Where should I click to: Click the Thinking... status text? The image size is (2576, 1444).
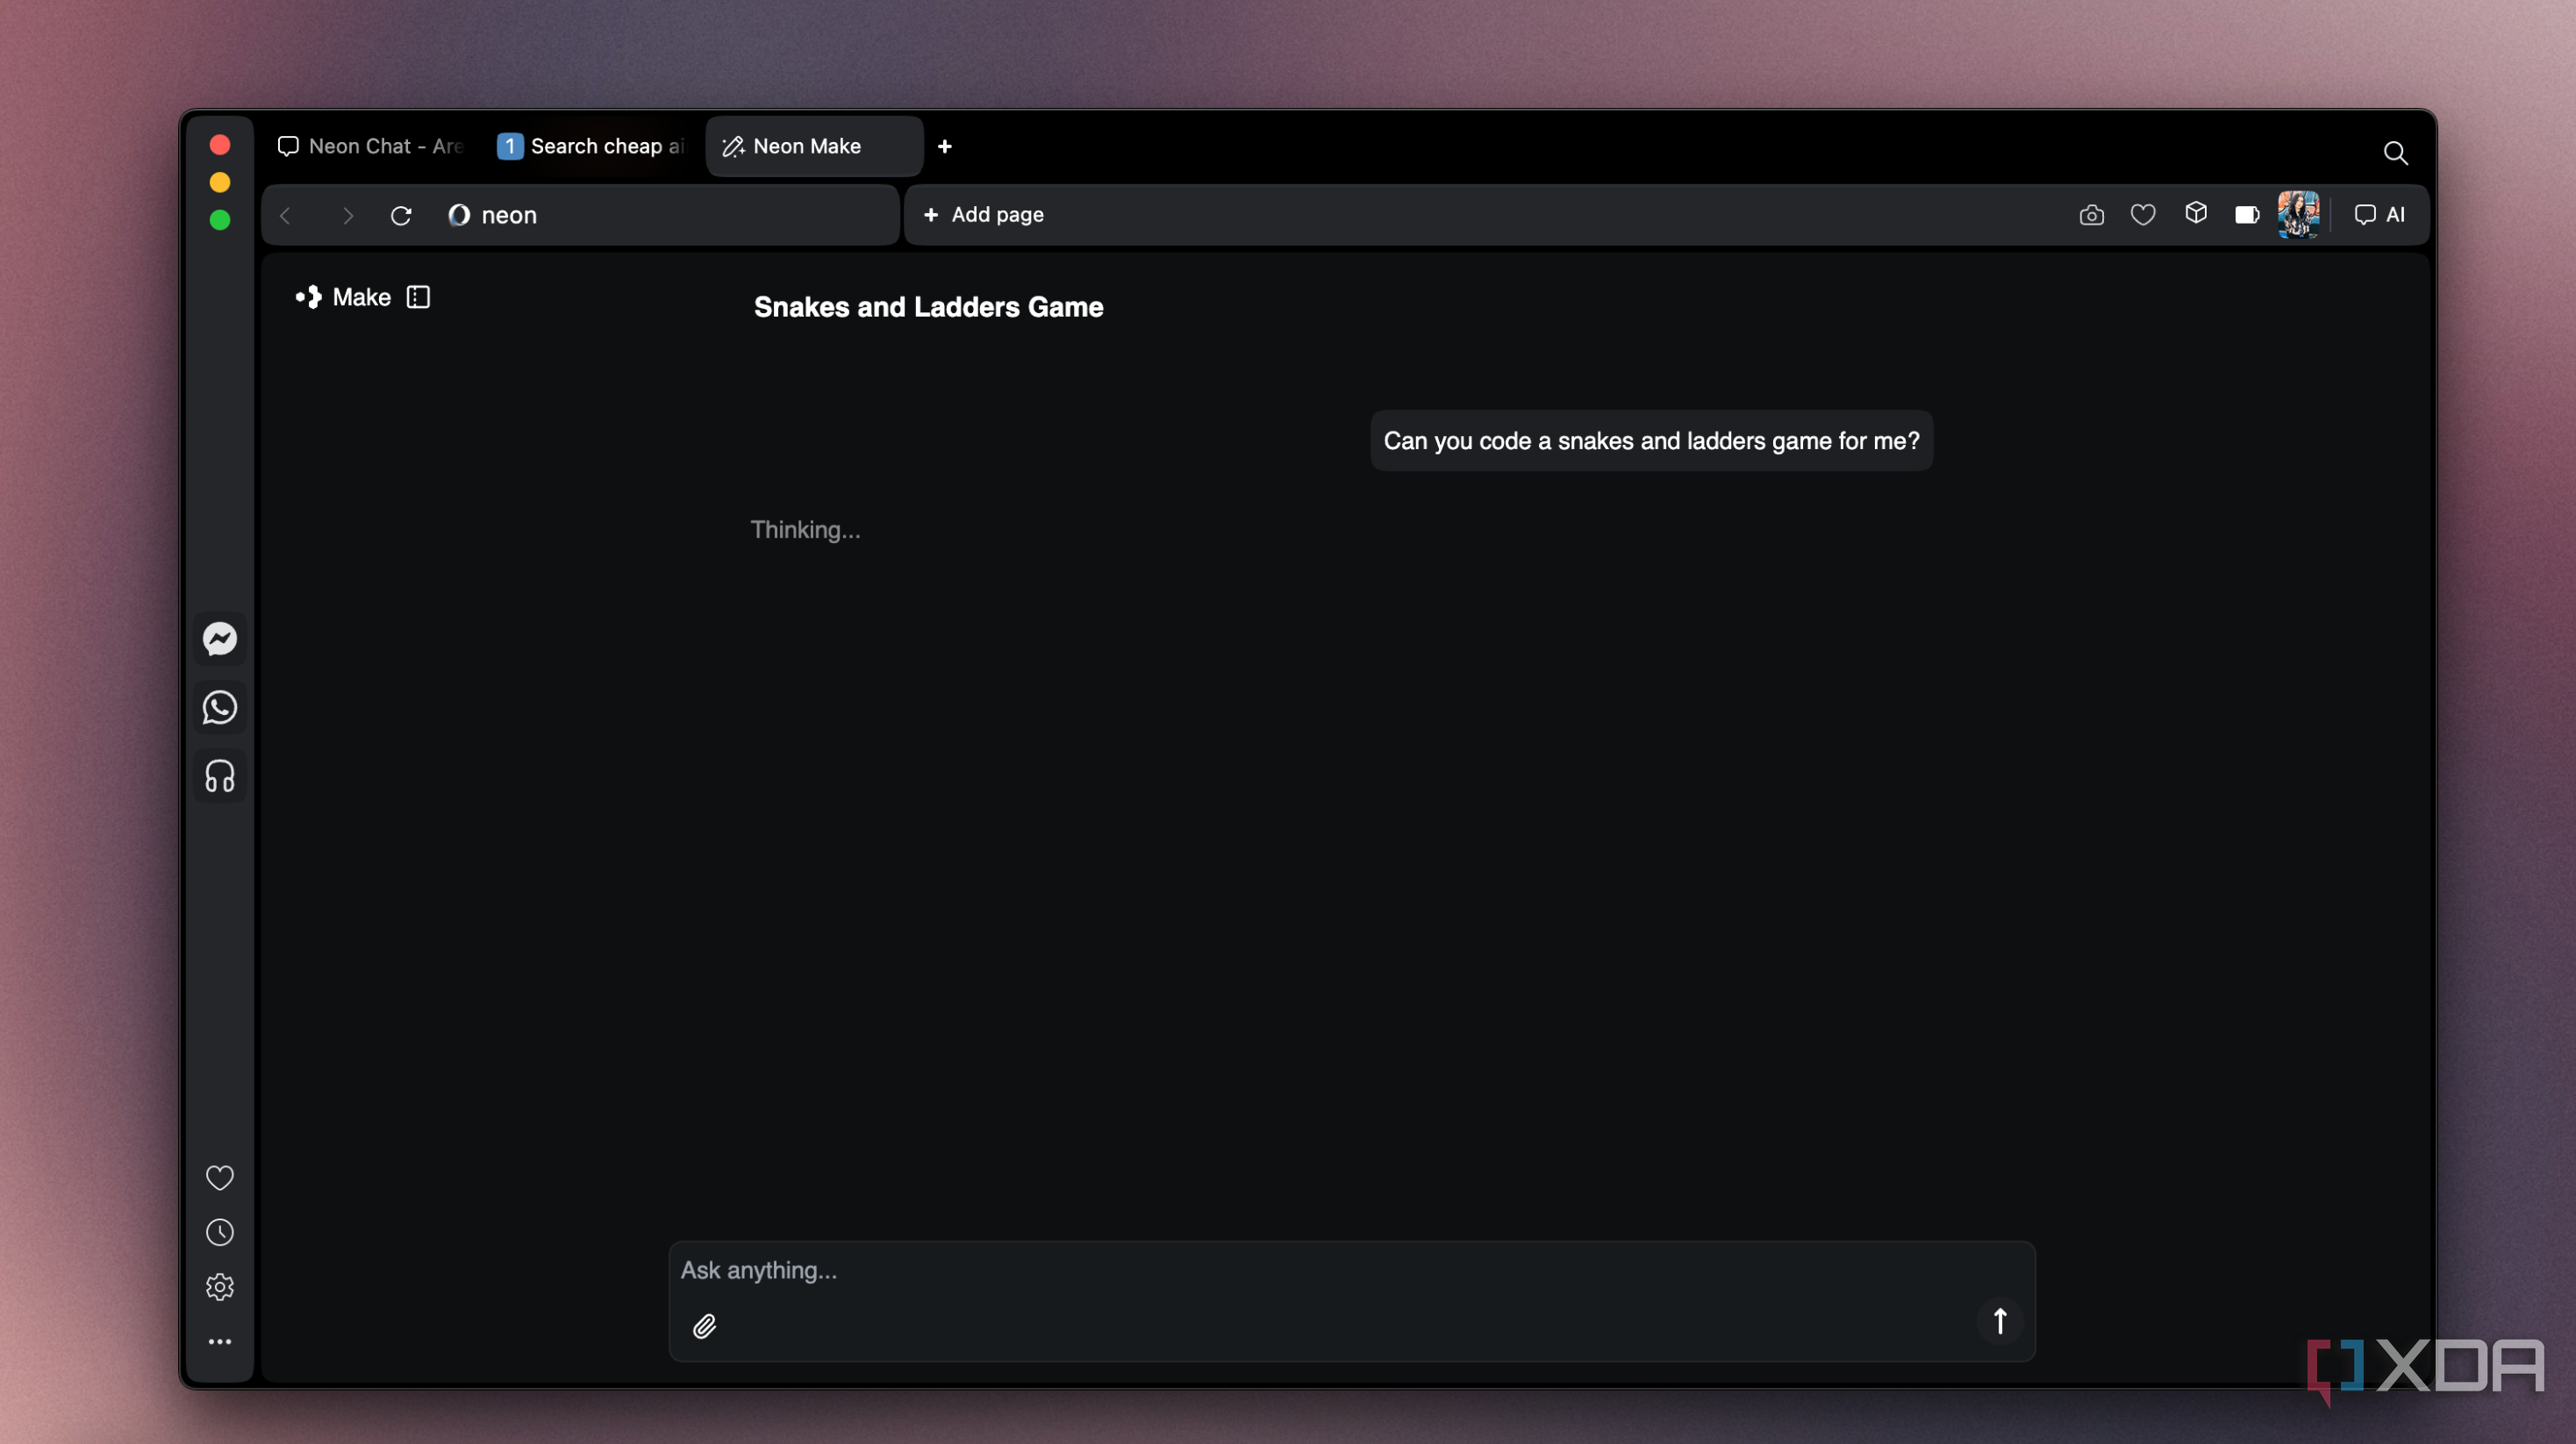point(805,530)
